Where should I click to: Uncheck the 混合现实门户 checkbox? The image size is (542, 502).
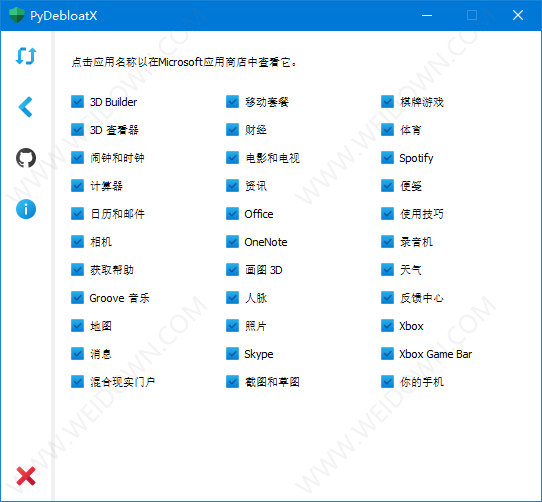pos(77,382)
